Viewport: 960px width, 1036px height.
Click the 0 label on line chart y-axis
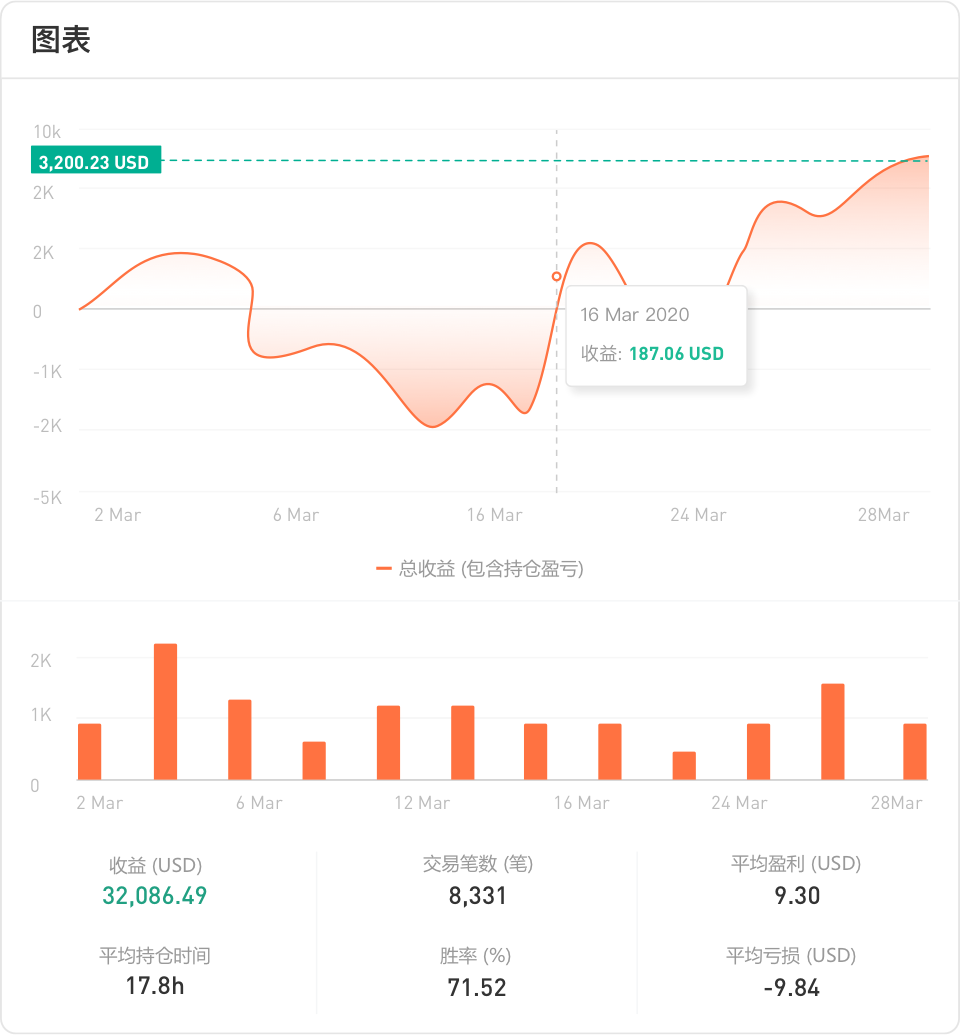coord(38,312)
